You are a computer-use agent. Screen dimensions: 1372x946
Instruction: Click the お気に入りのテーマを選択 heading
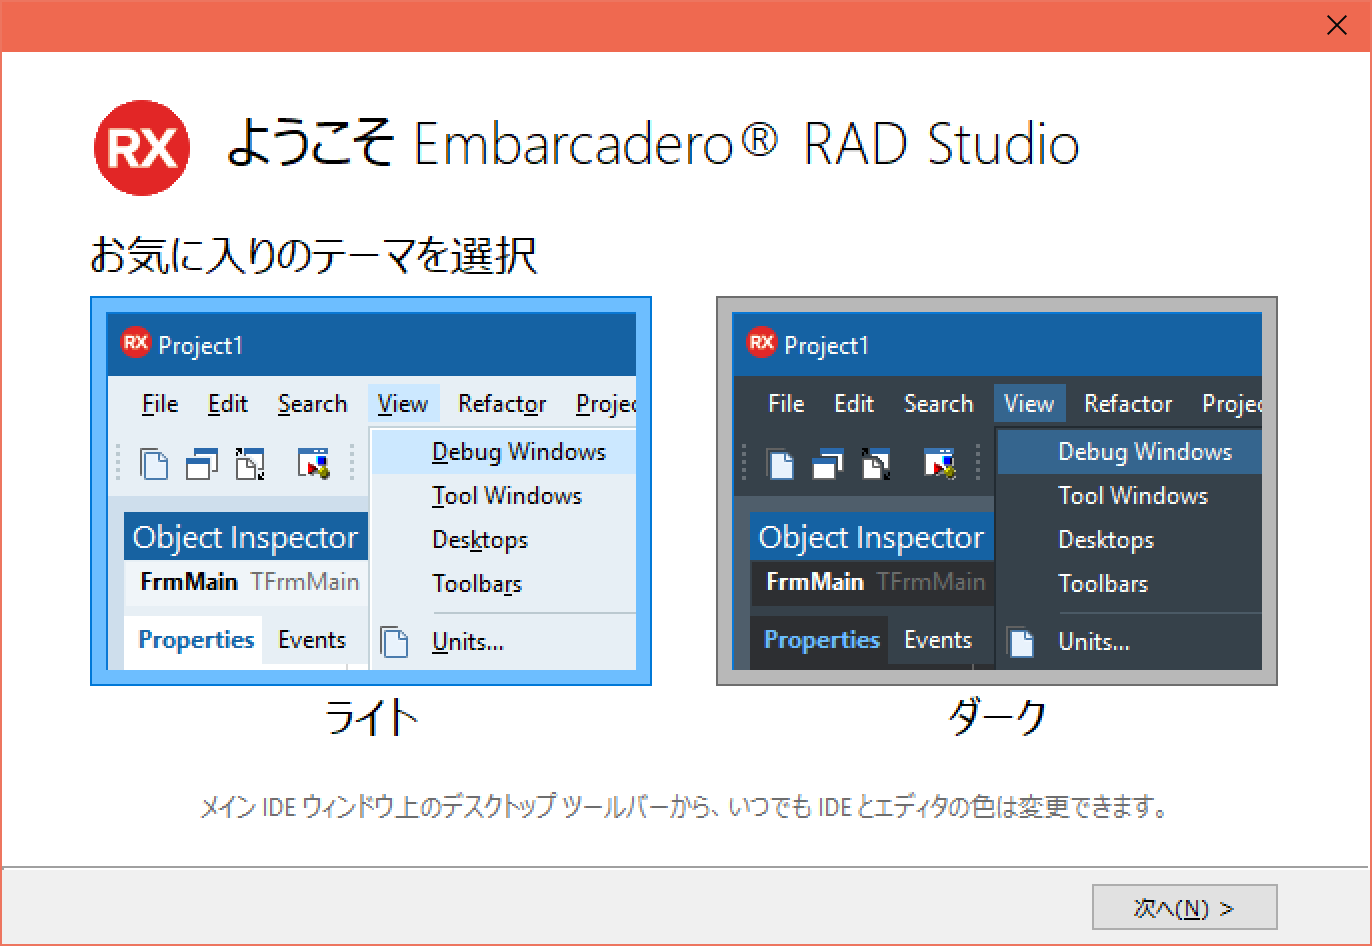click(314, 255)
